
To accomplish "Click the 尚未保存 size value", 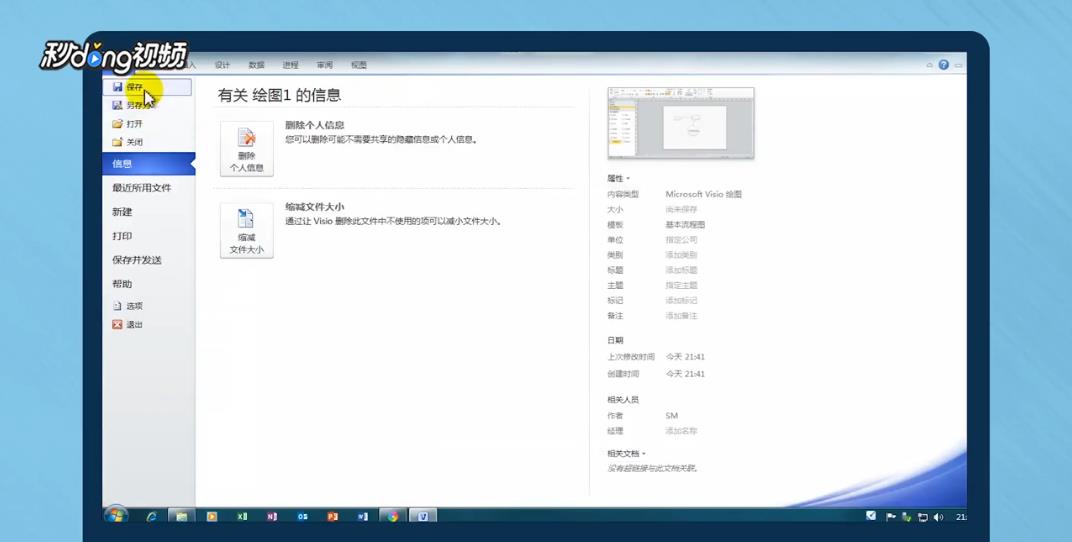I will click(682, 209).
